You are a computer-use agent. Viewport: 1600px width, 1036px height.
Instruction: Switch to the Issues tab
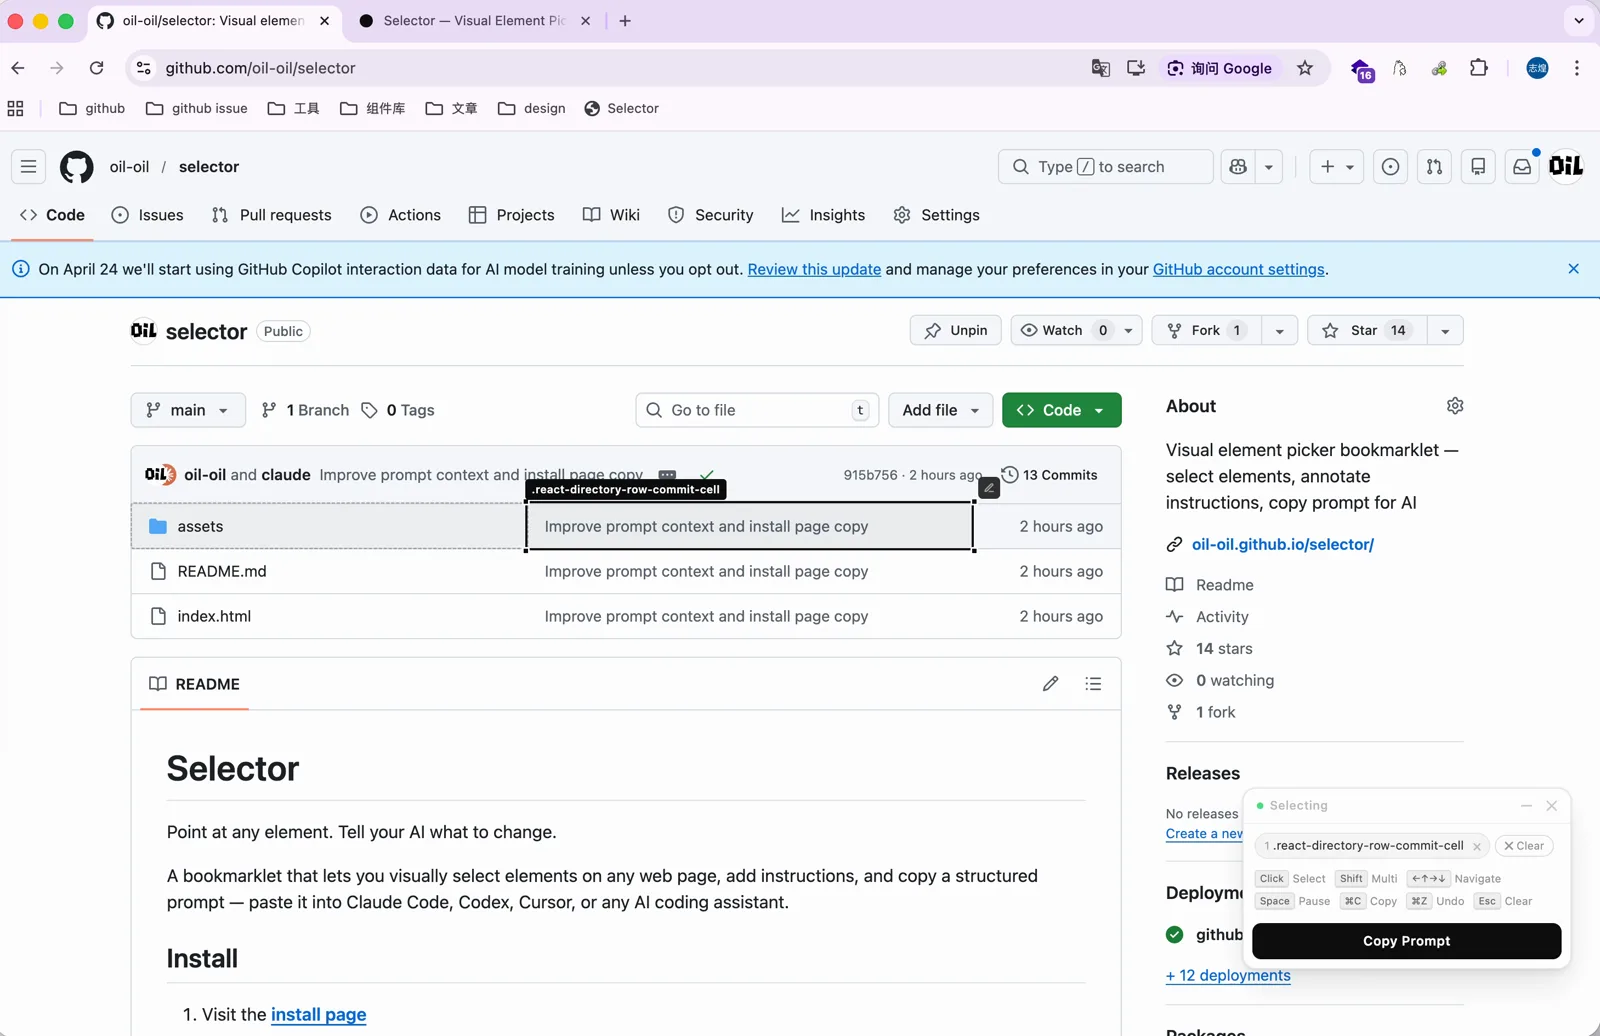tap(147, 215)
